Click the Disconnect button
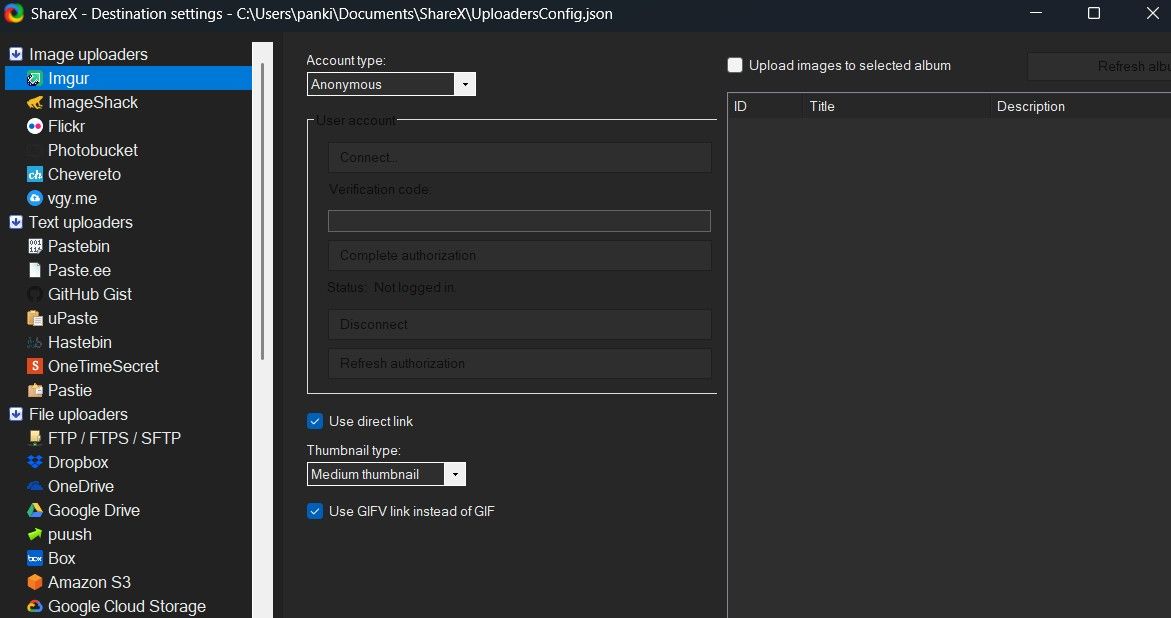1171x618 pixels. [x=520, y=325]
